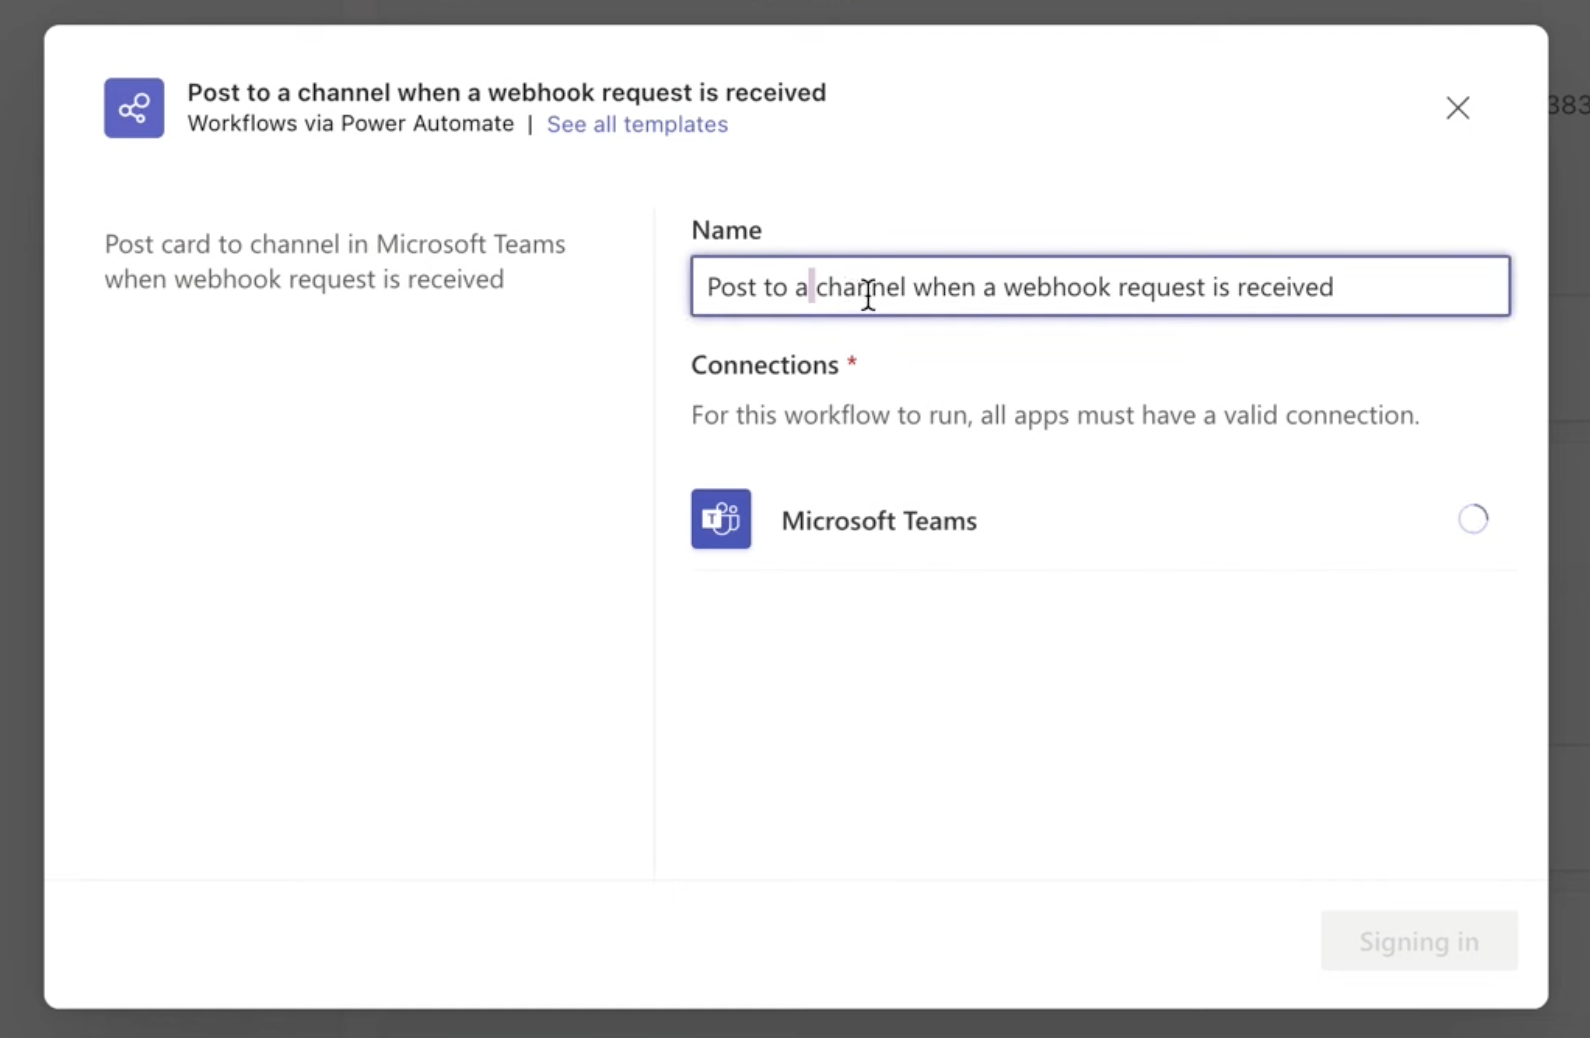Click the red required asterisk
This screenshot has height=1038, width=1590.
(852, 362)
